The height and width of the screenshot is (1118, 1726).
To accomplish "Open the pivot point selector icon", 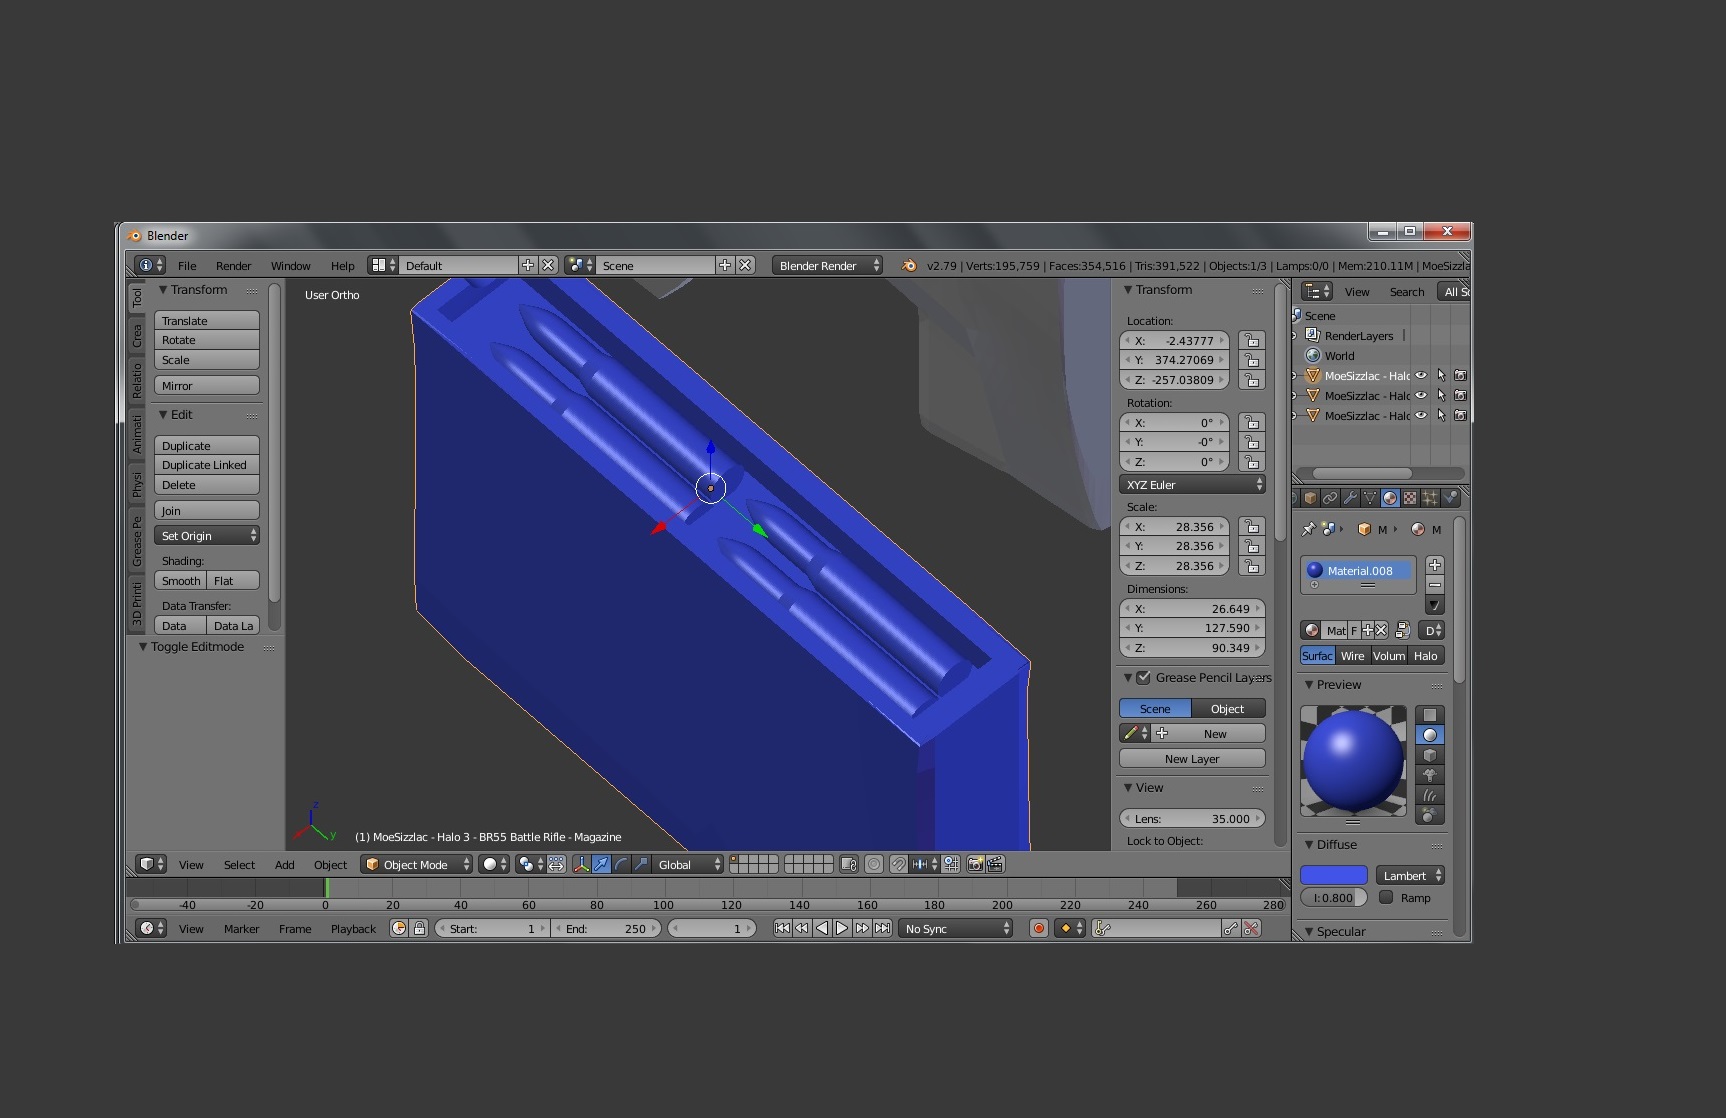I will pyautogui.click(x=531, y=864).
